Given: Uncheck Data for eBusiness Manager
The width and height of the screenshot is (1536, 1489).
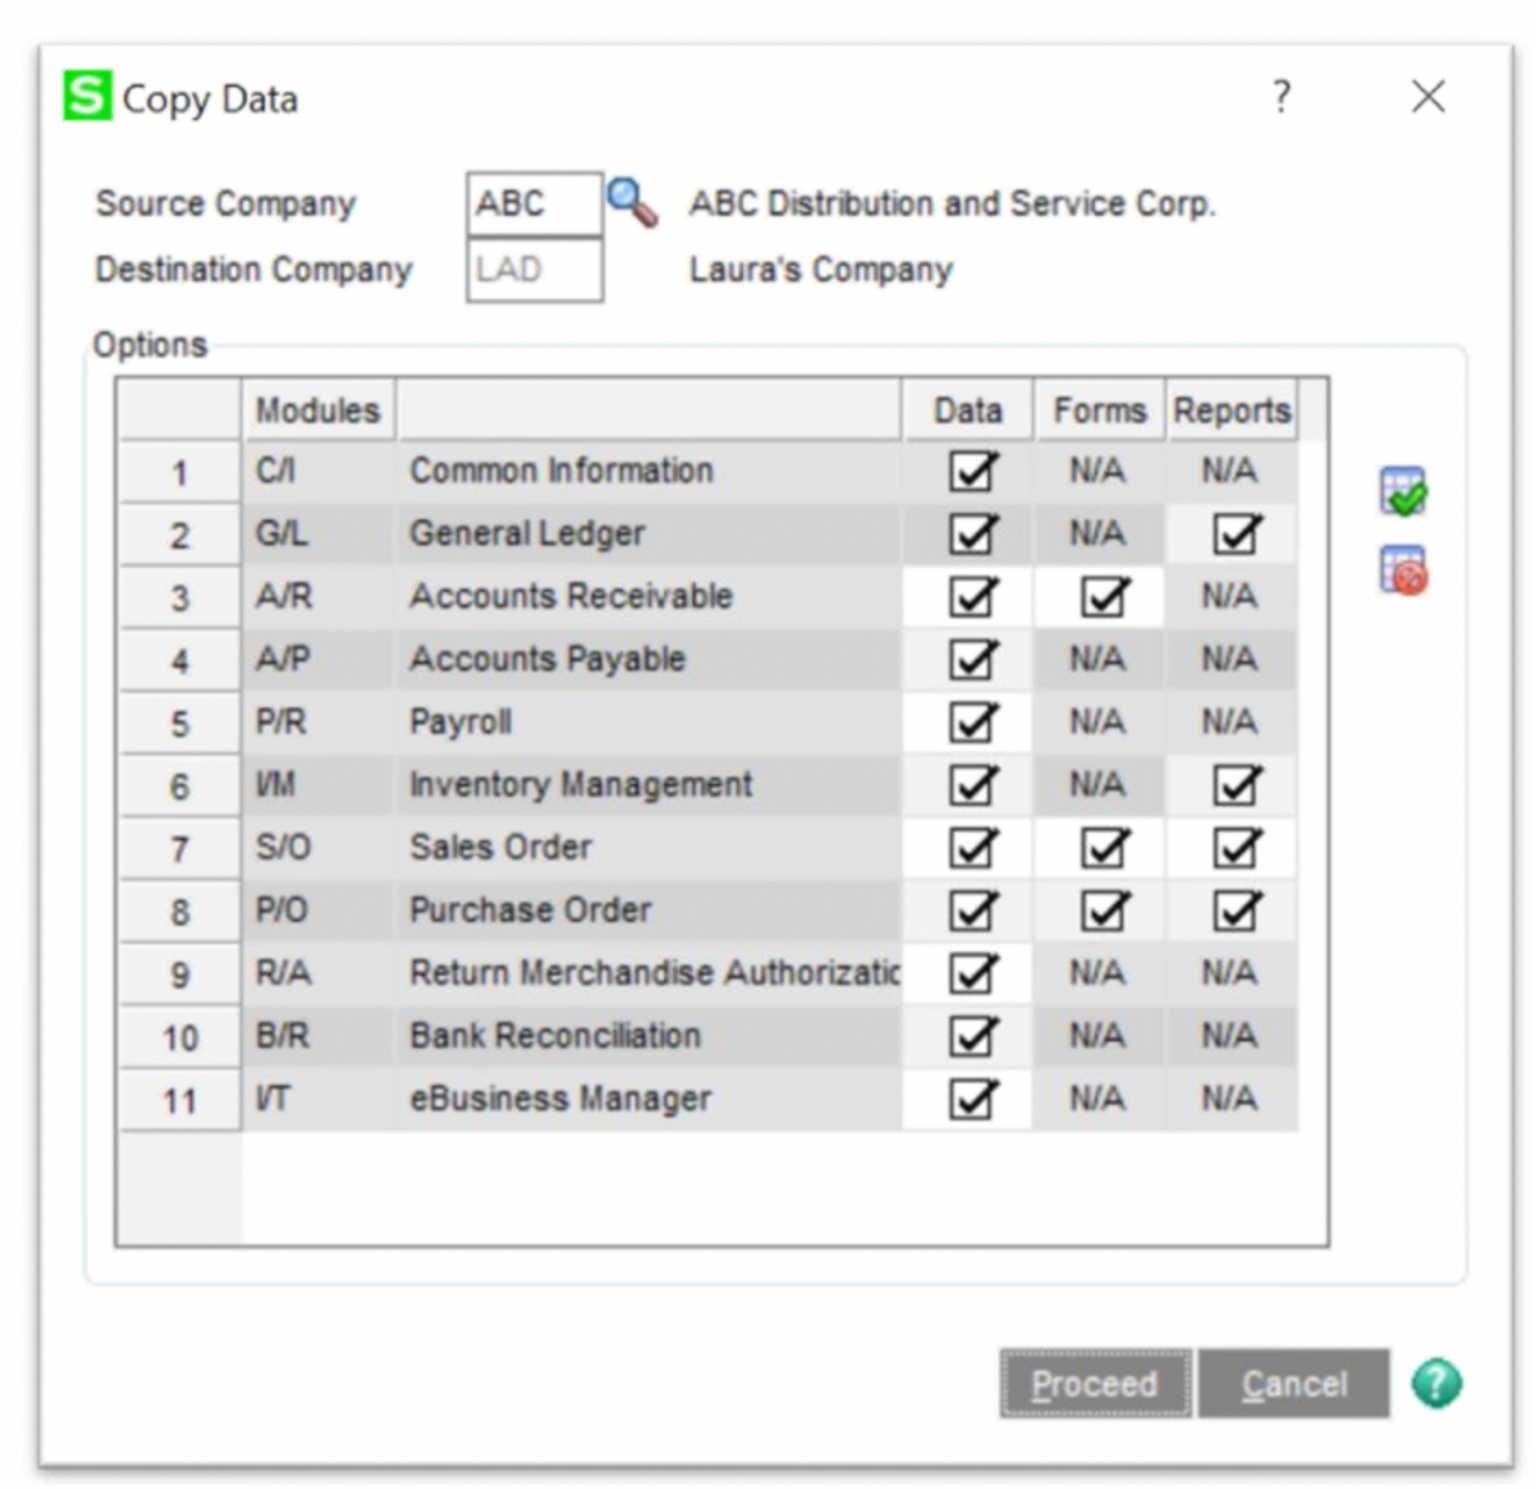Looking at the screenshot, I should click(x=967, y=1098).
